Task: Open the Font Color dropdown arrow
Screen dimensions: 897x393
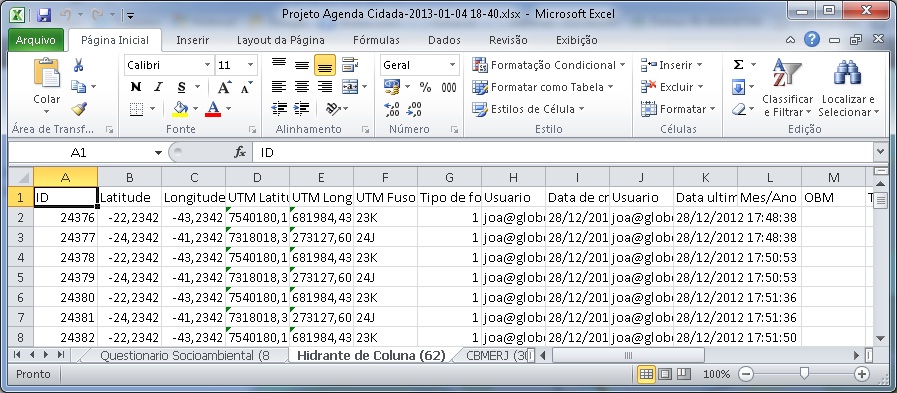Action: 228,109
